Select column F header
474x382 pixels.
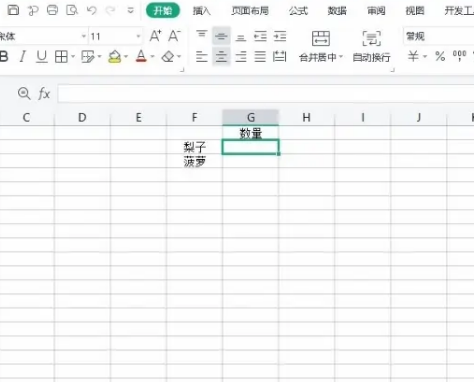pyautogui.click(x=194, y=117)
